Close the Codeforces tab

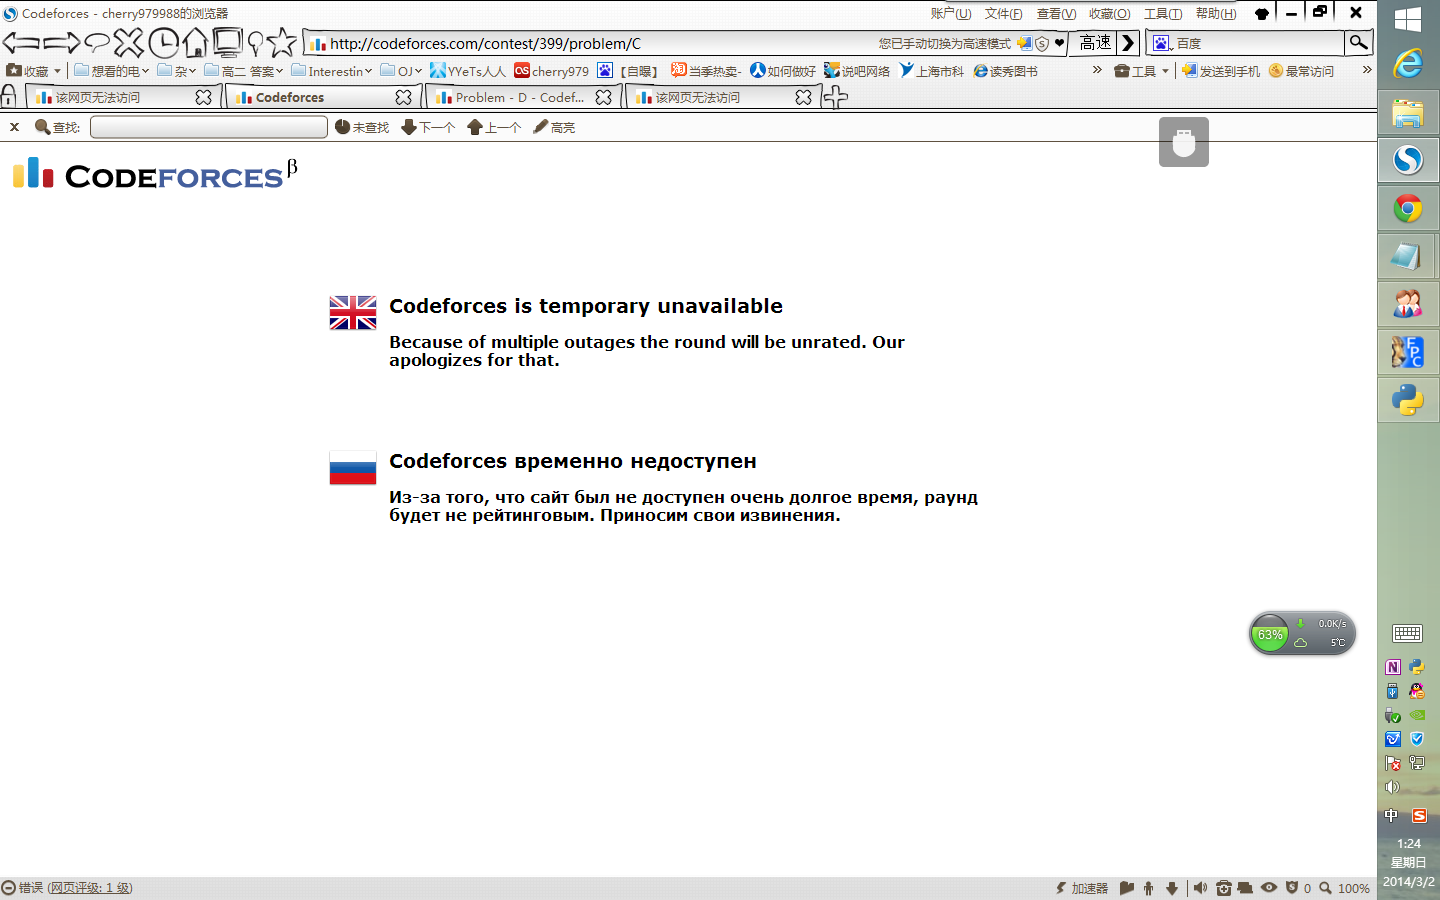point(404,97)
